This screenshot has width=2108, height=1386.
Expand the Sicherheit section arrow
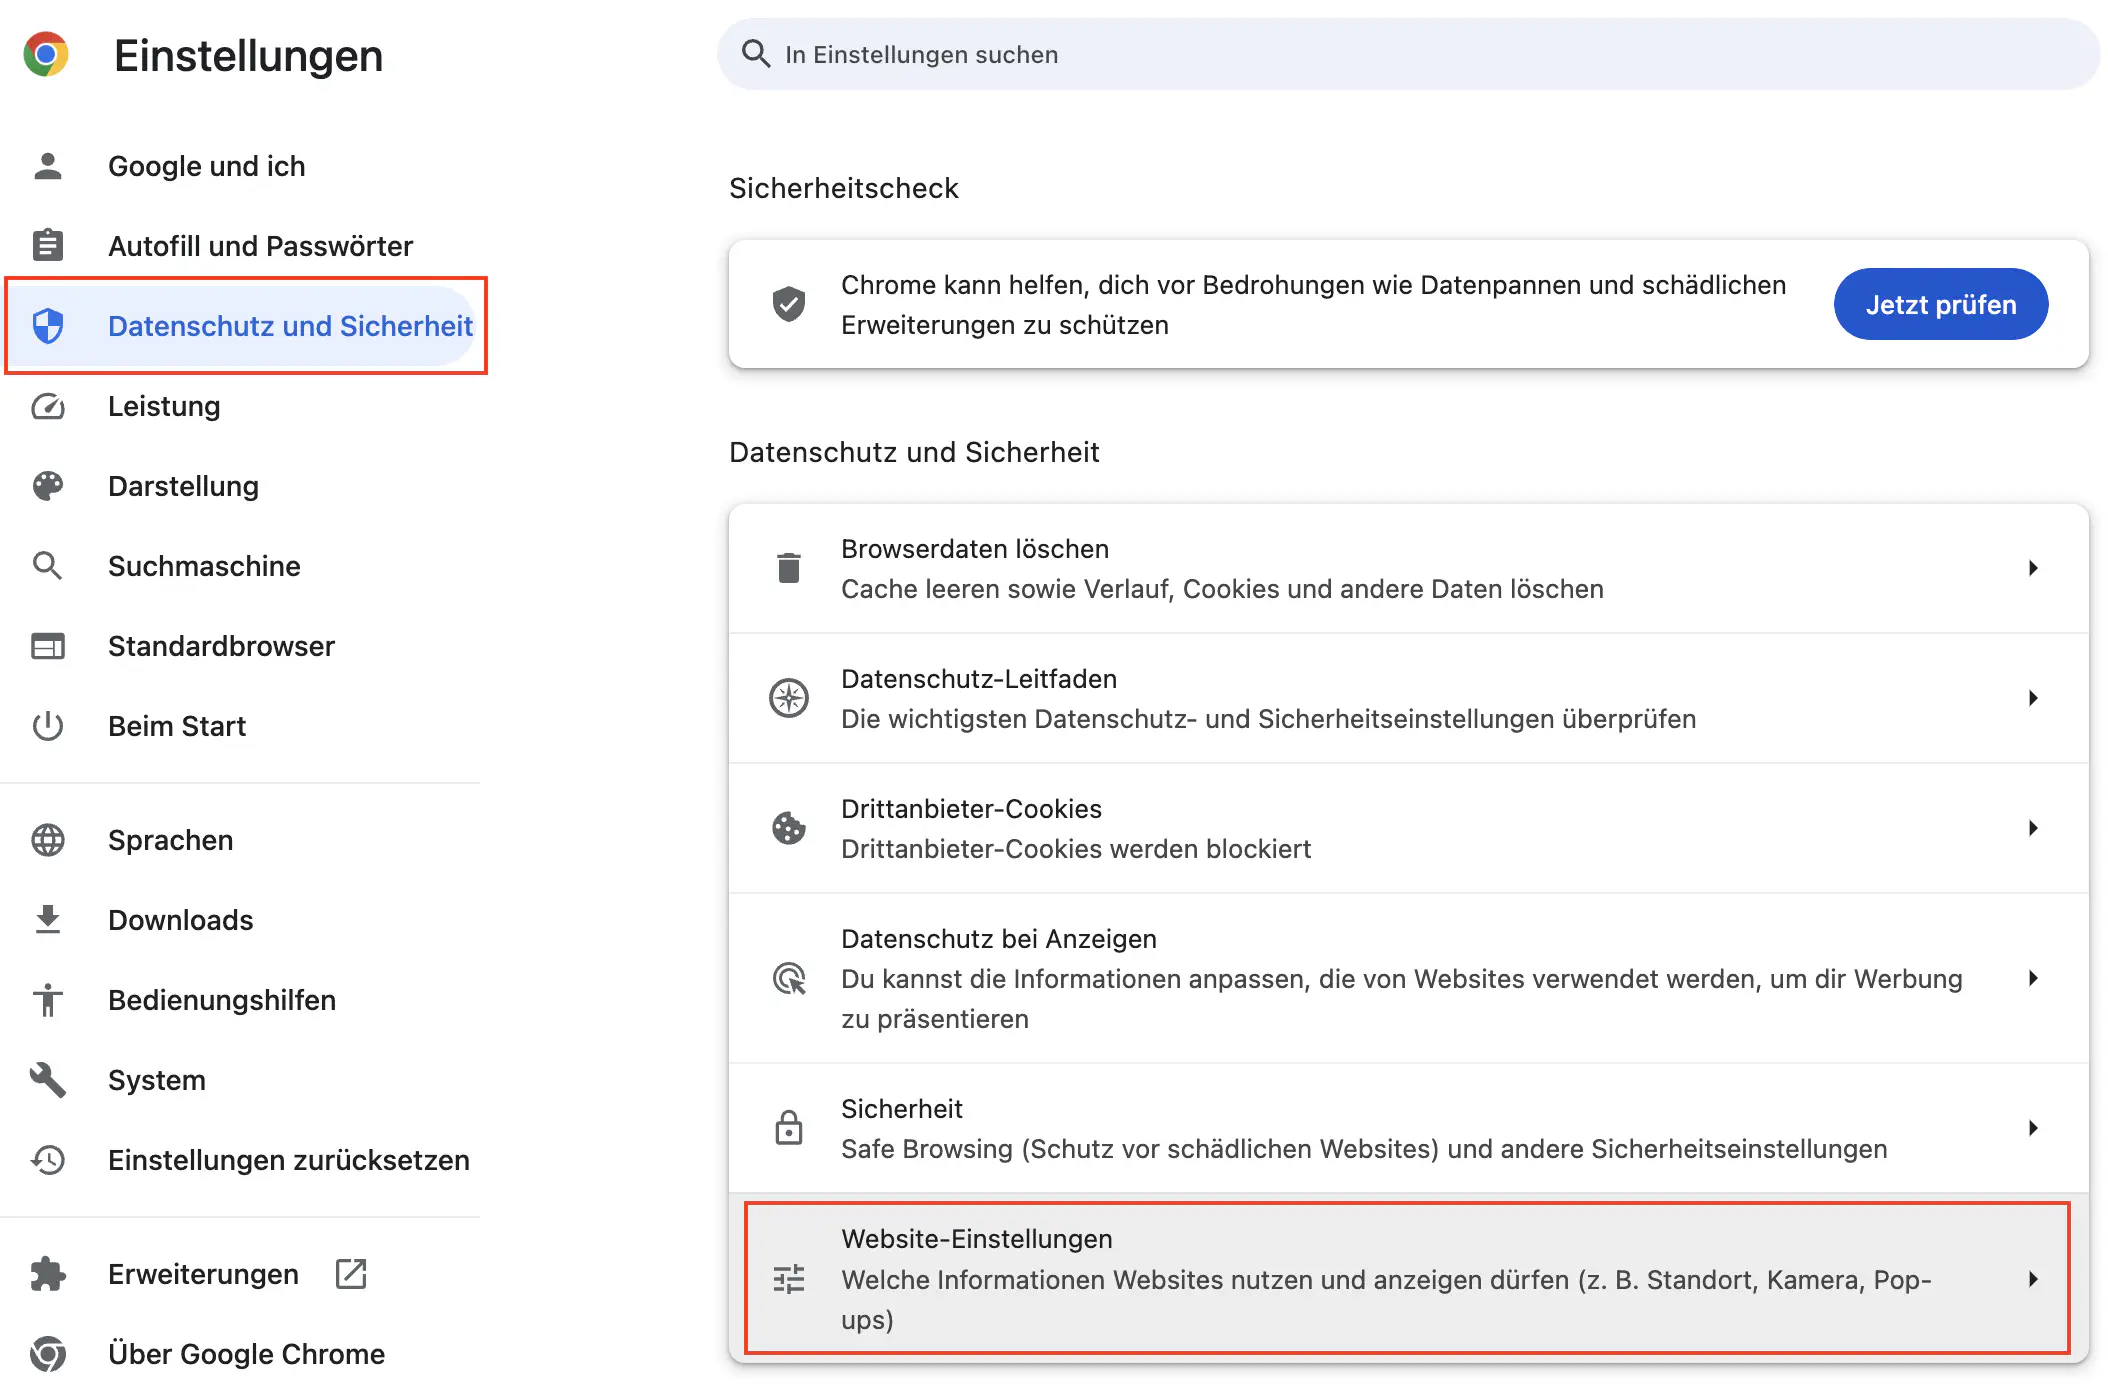(2033, 1127)
